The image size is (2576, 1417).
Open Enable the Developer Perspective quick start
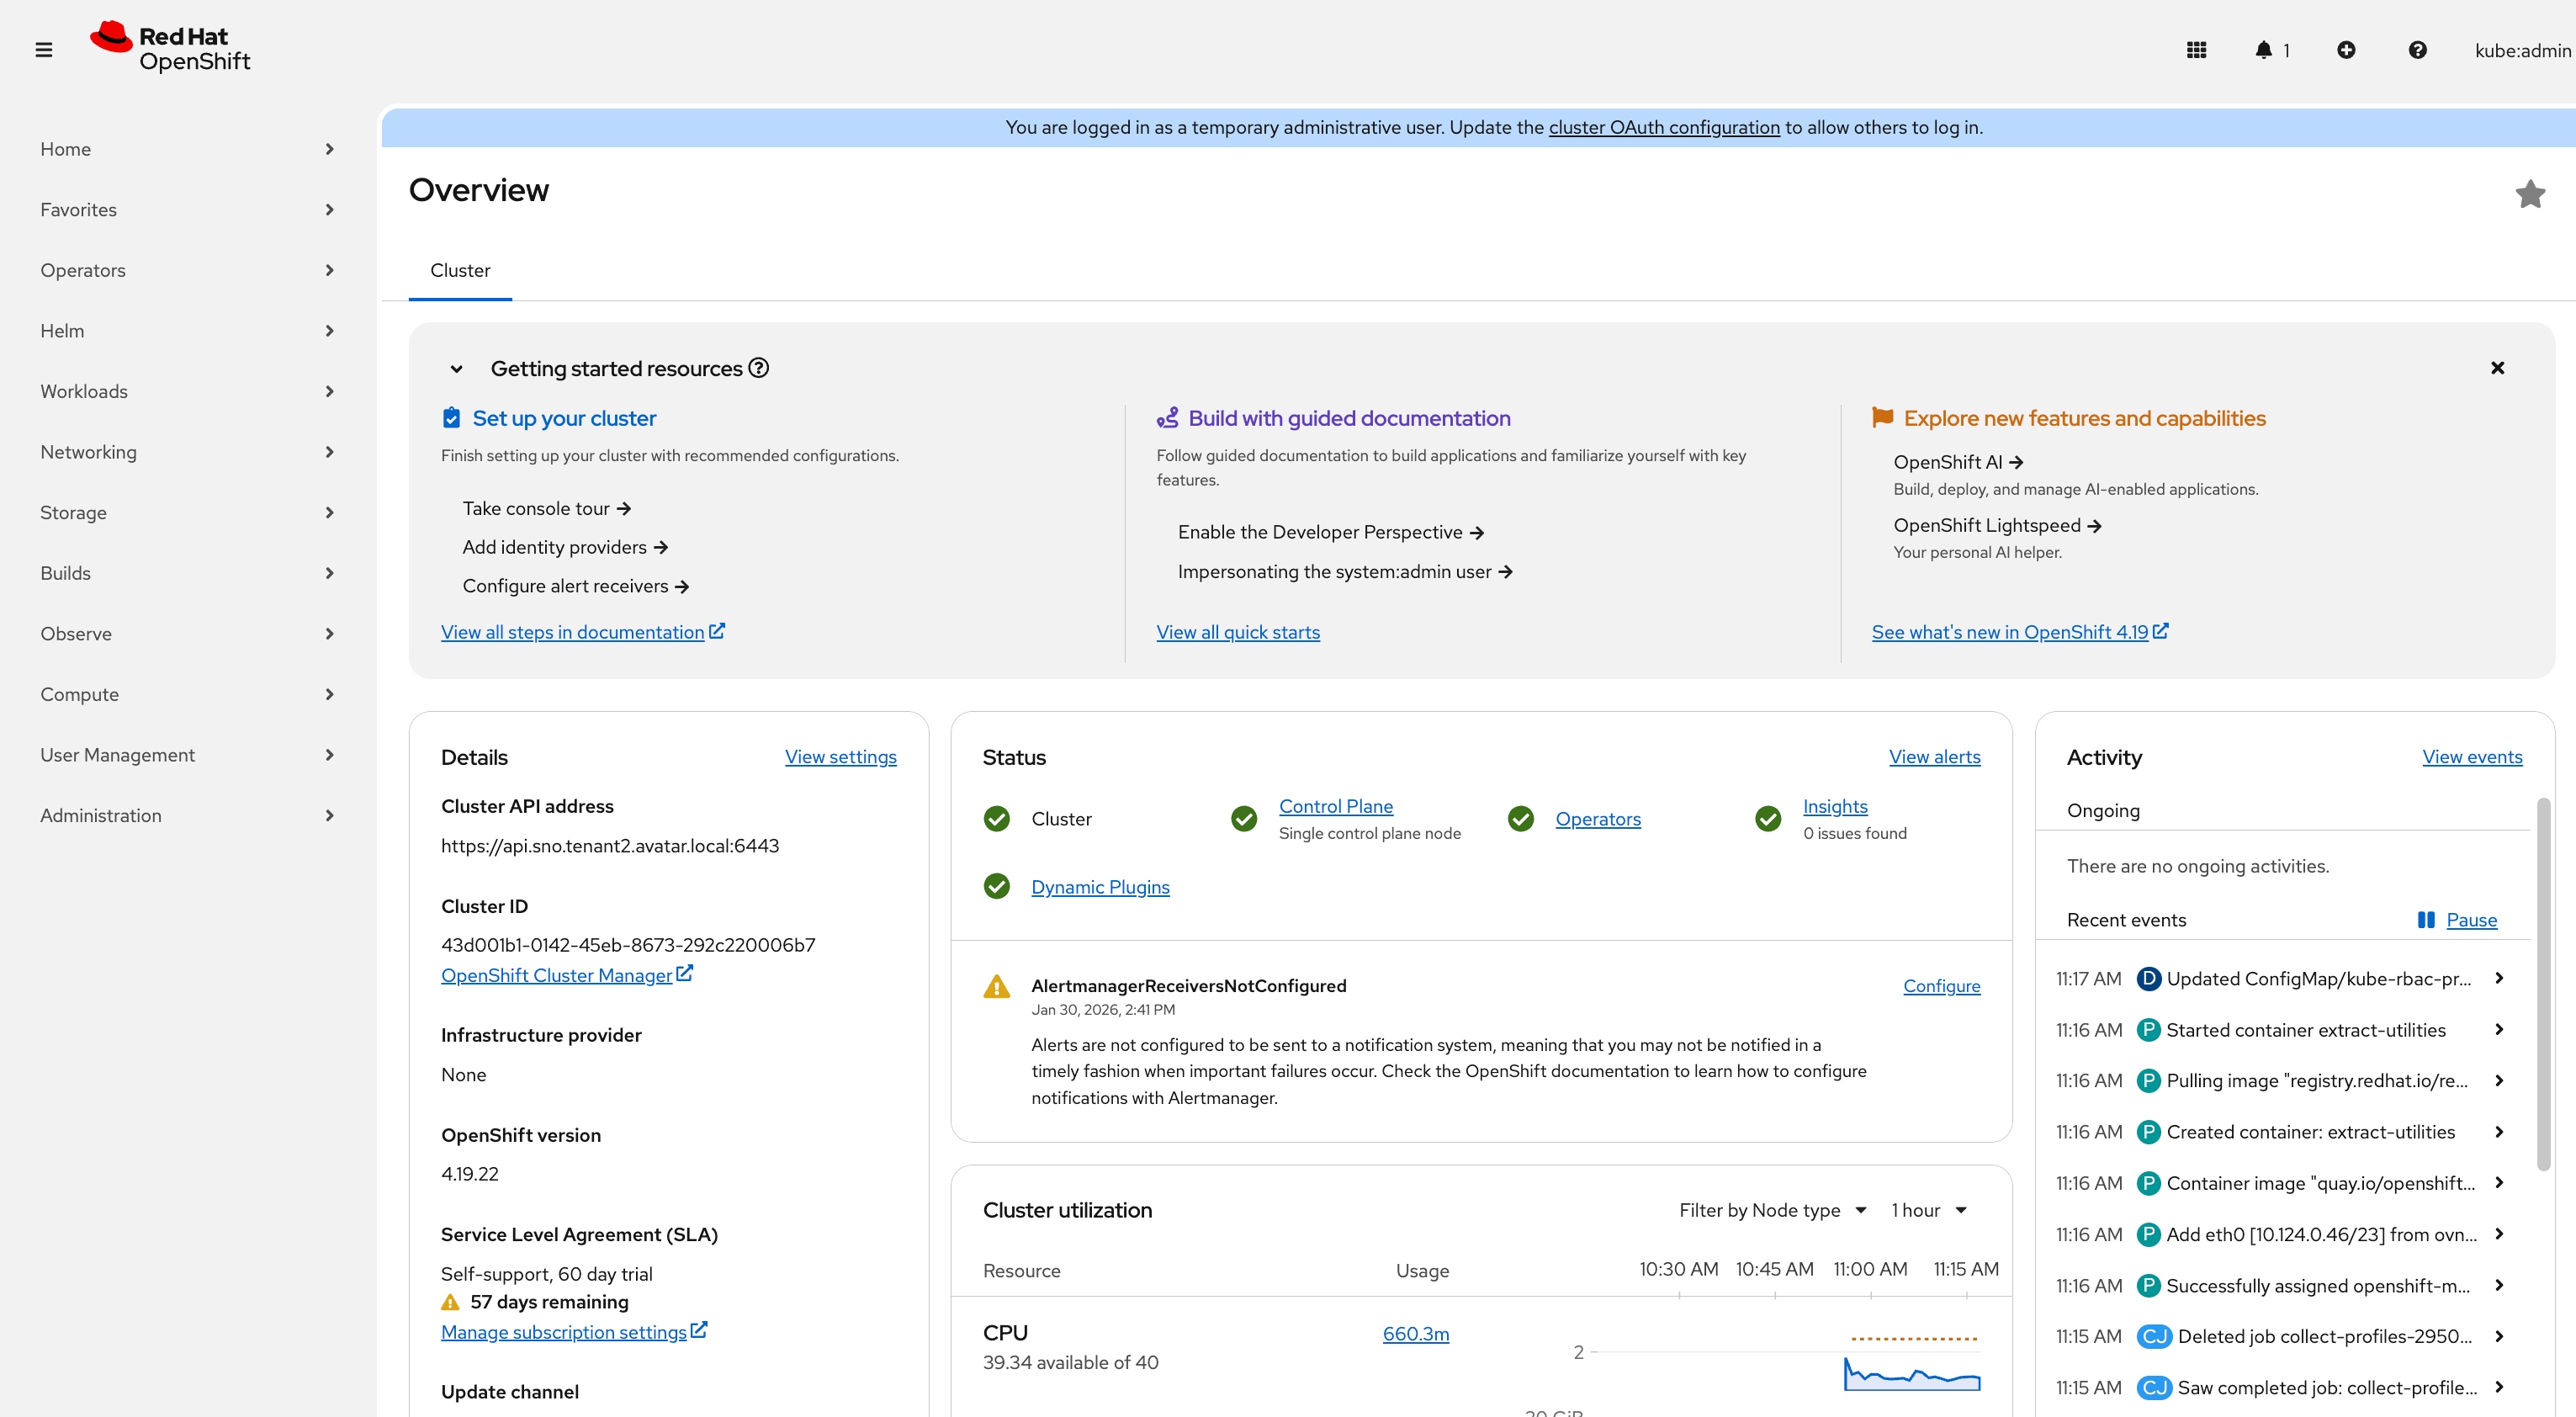tap(1330, 532)
